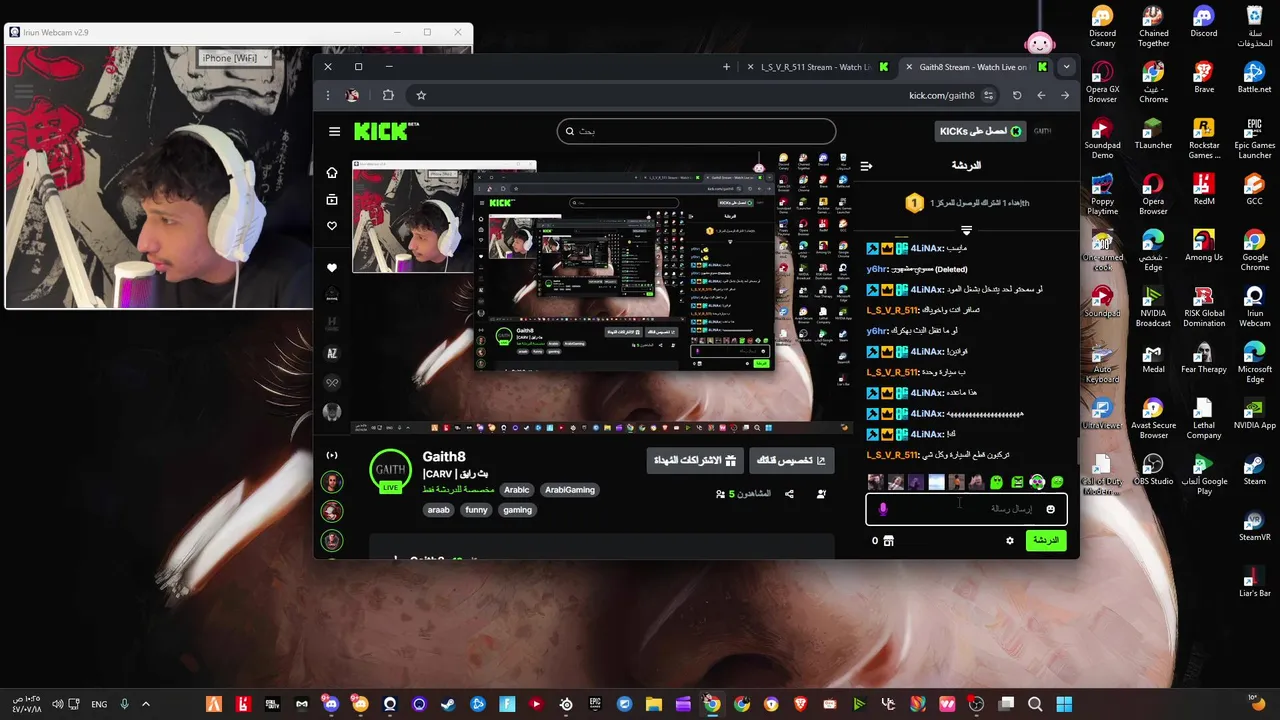Click the filled heart icon in sidebar

click(x=332, y=267)
